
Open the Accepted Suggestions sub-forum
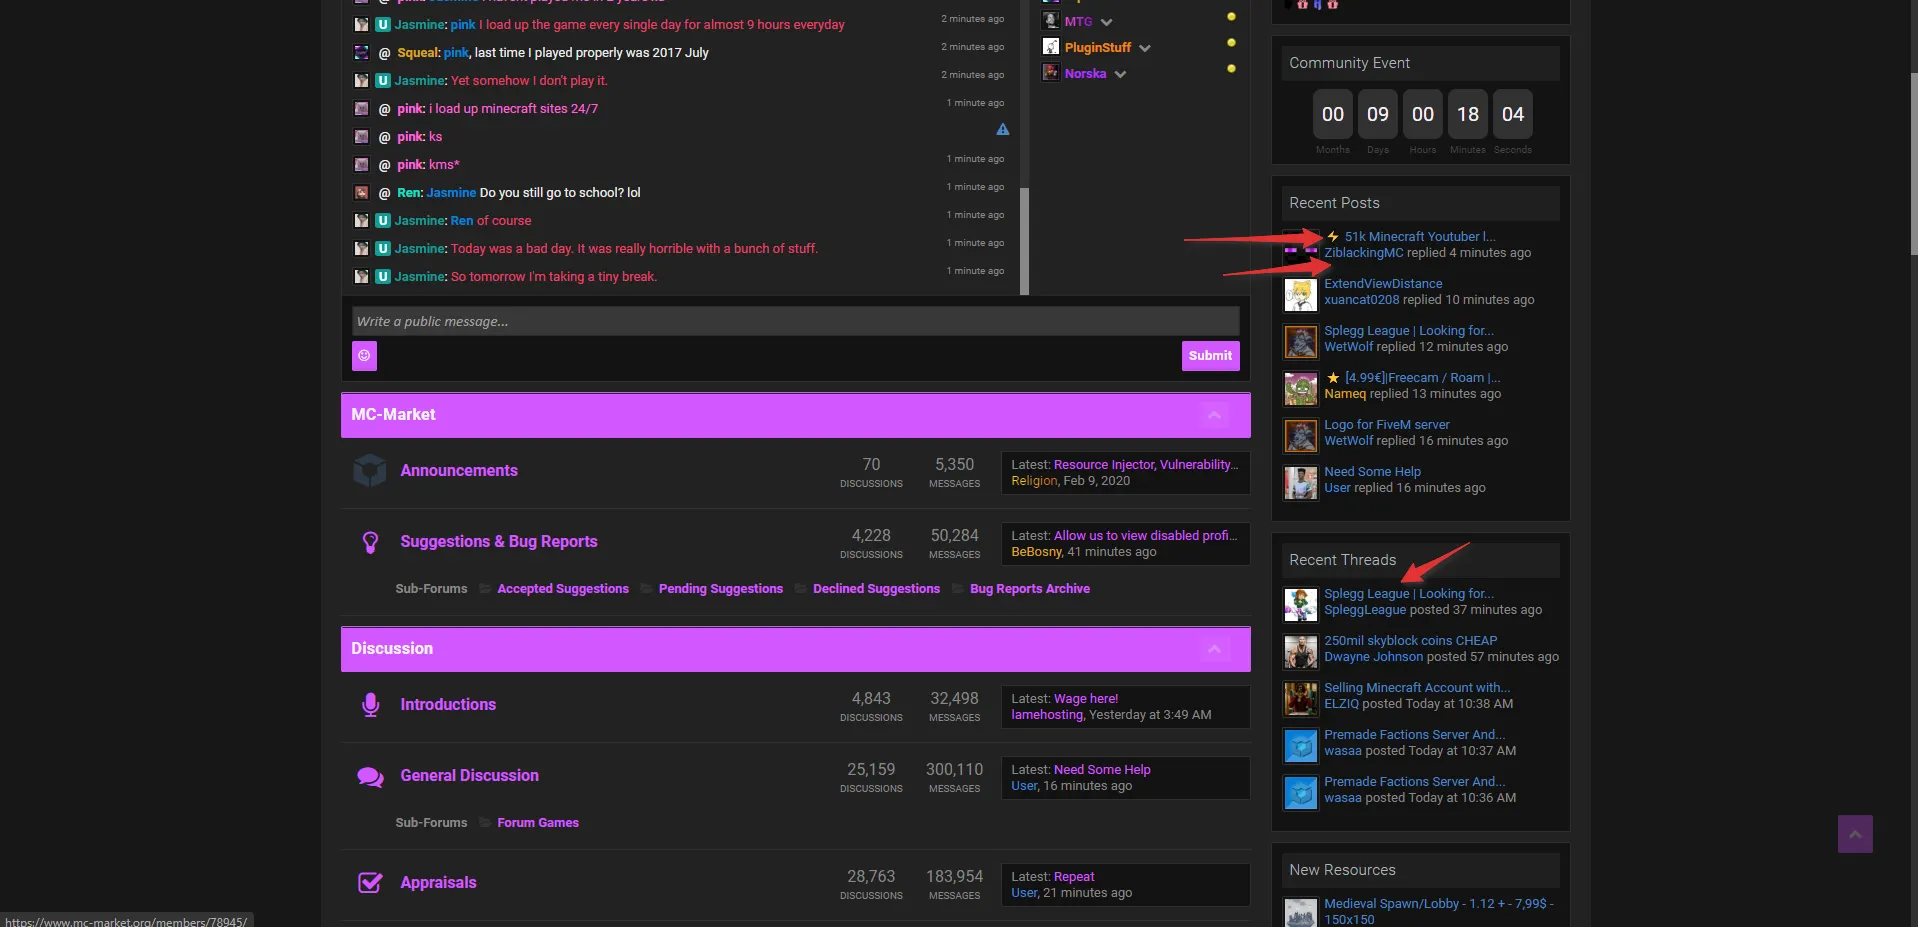[562, 589]
